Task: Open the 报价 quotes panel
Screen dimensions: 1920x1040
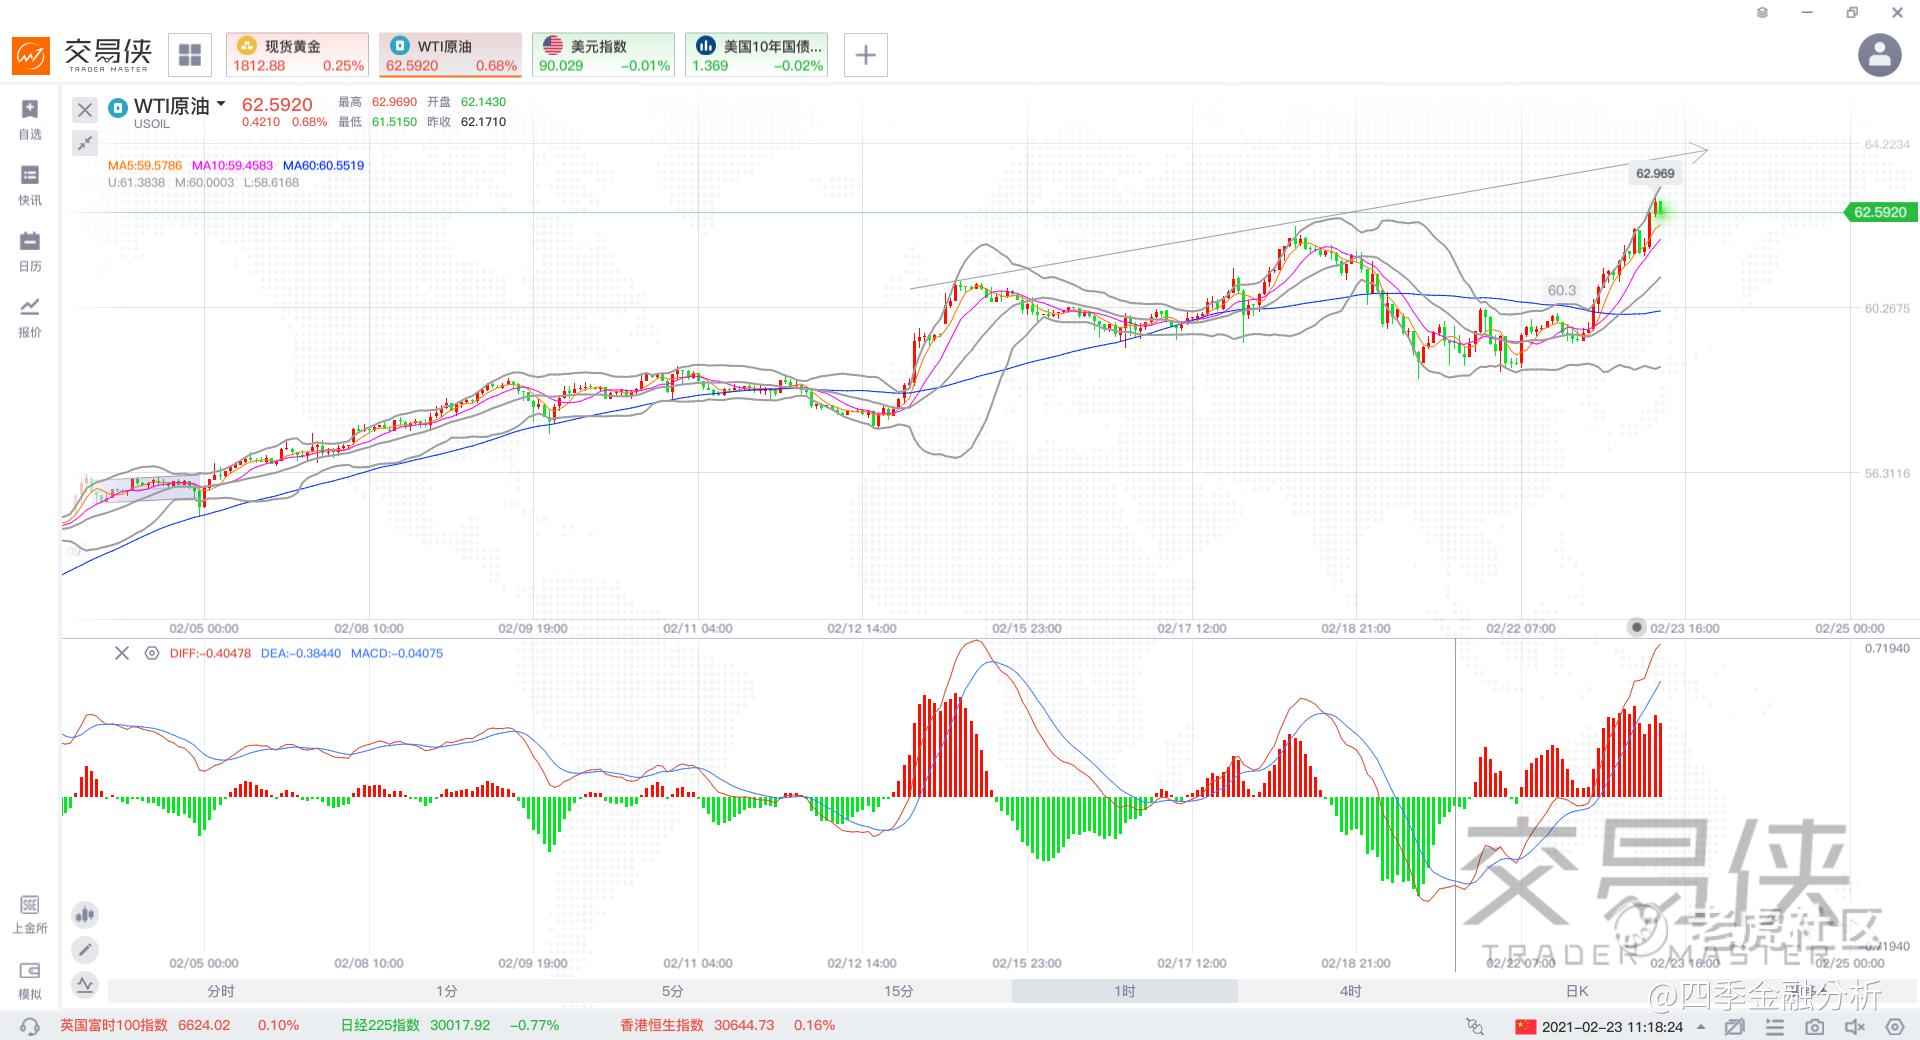Action: pyautogui.click(x=30, y=317)
